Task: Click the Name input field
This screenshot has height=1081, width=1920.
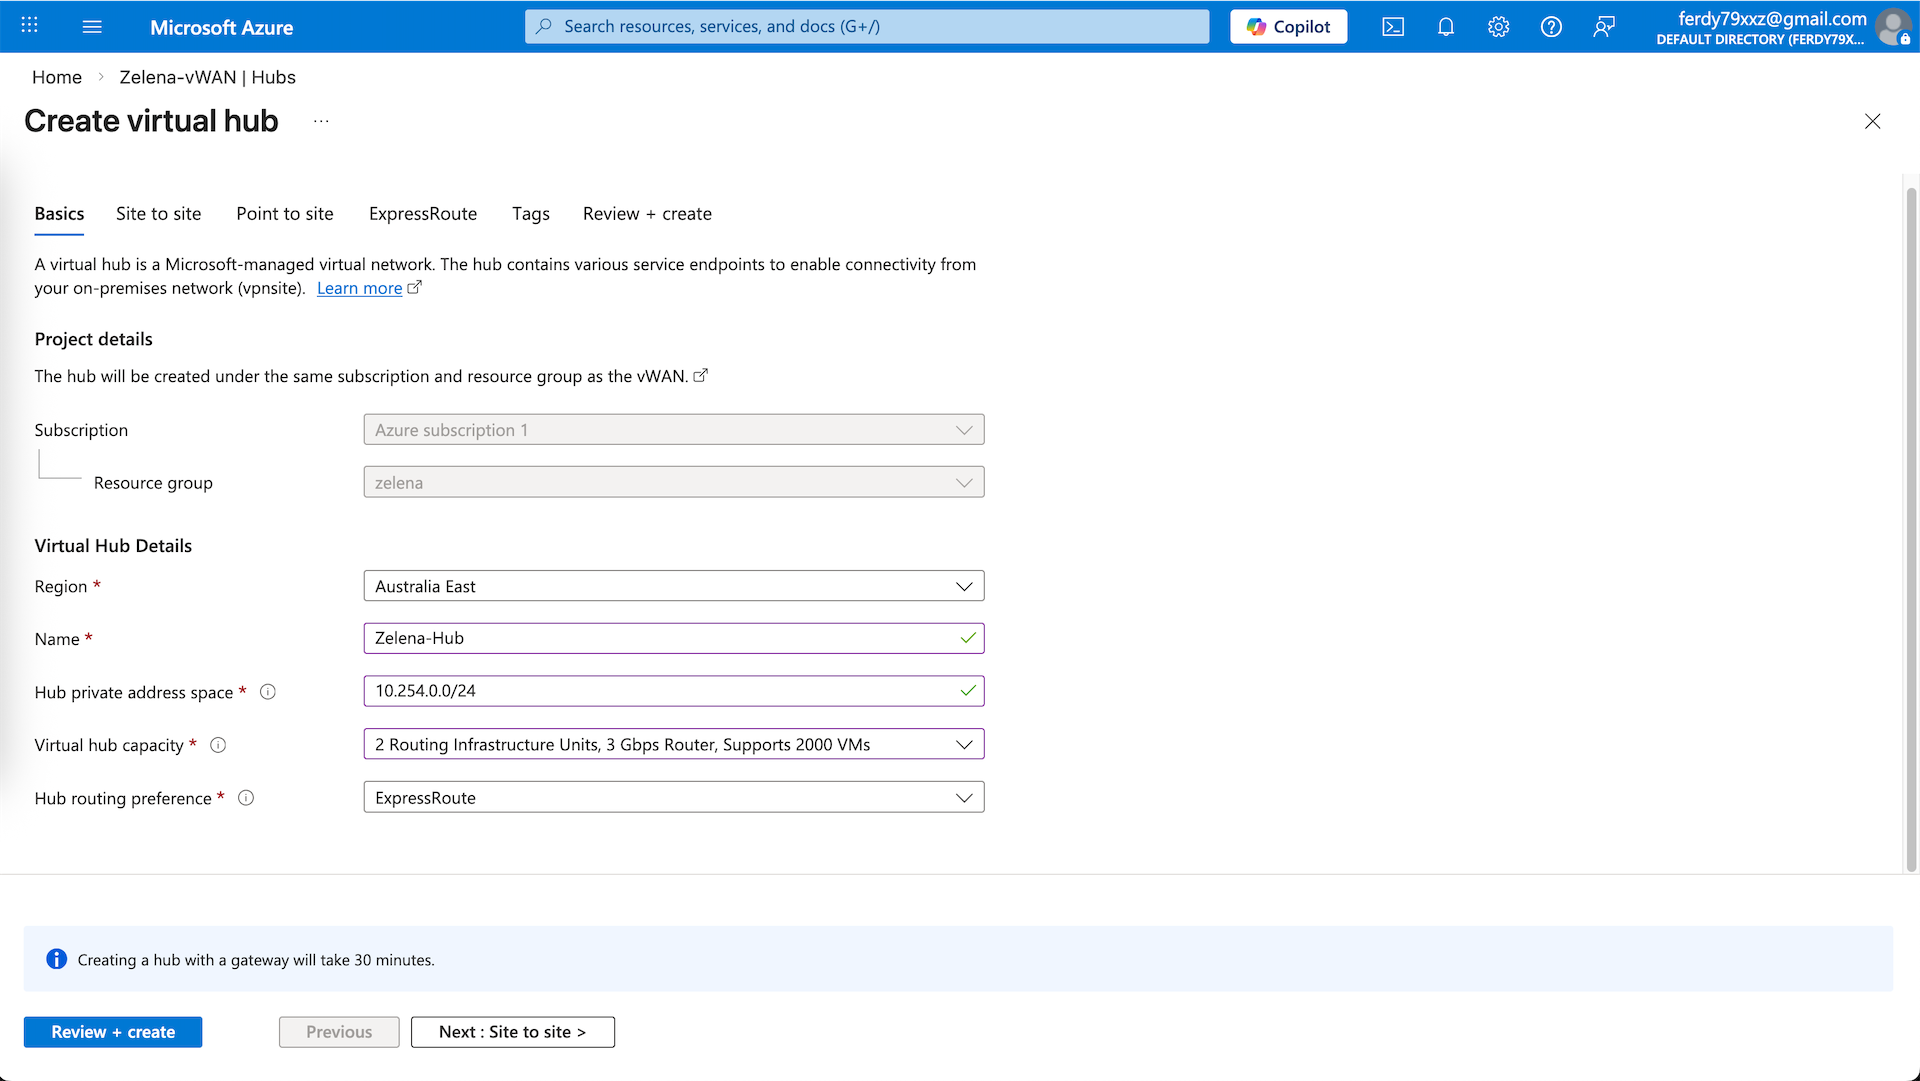Action: tap(660, 638)
